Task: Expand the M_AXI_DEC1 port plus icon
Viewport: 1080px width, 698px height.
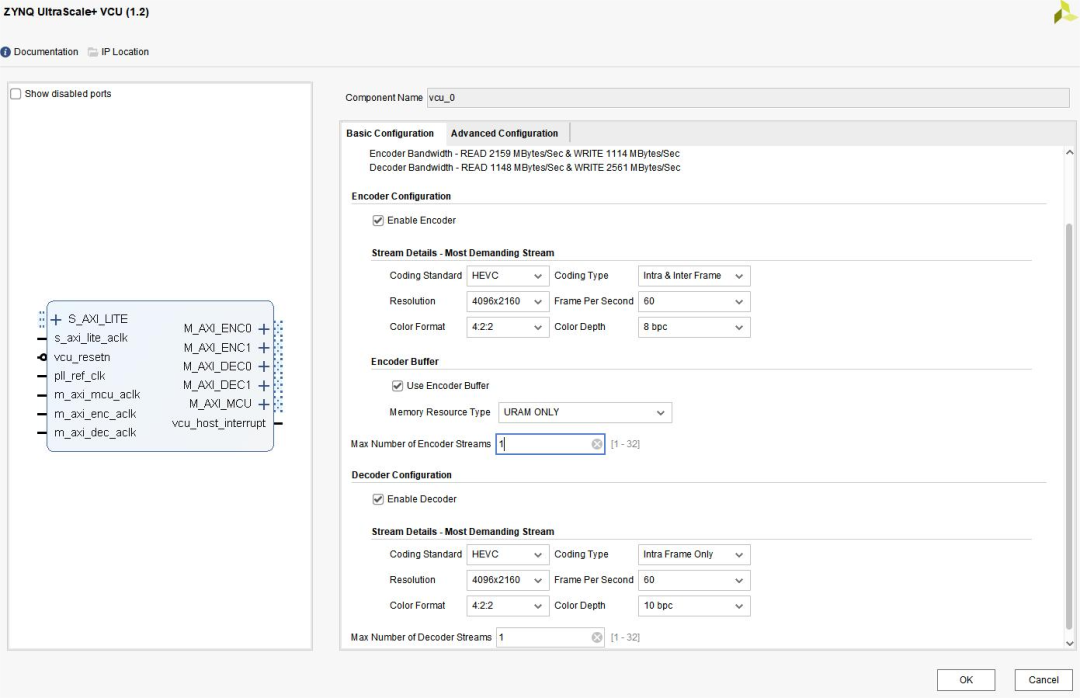Action: point(264,385)
